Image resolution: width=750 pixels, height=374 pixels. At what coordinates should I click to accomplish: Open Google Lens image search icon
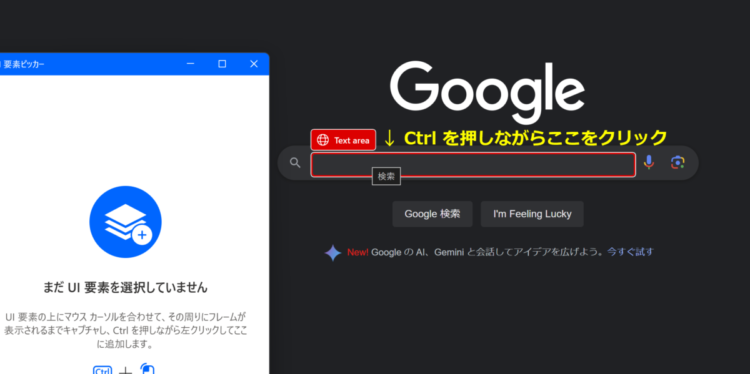pyautogui.click(x=677, y=163)
